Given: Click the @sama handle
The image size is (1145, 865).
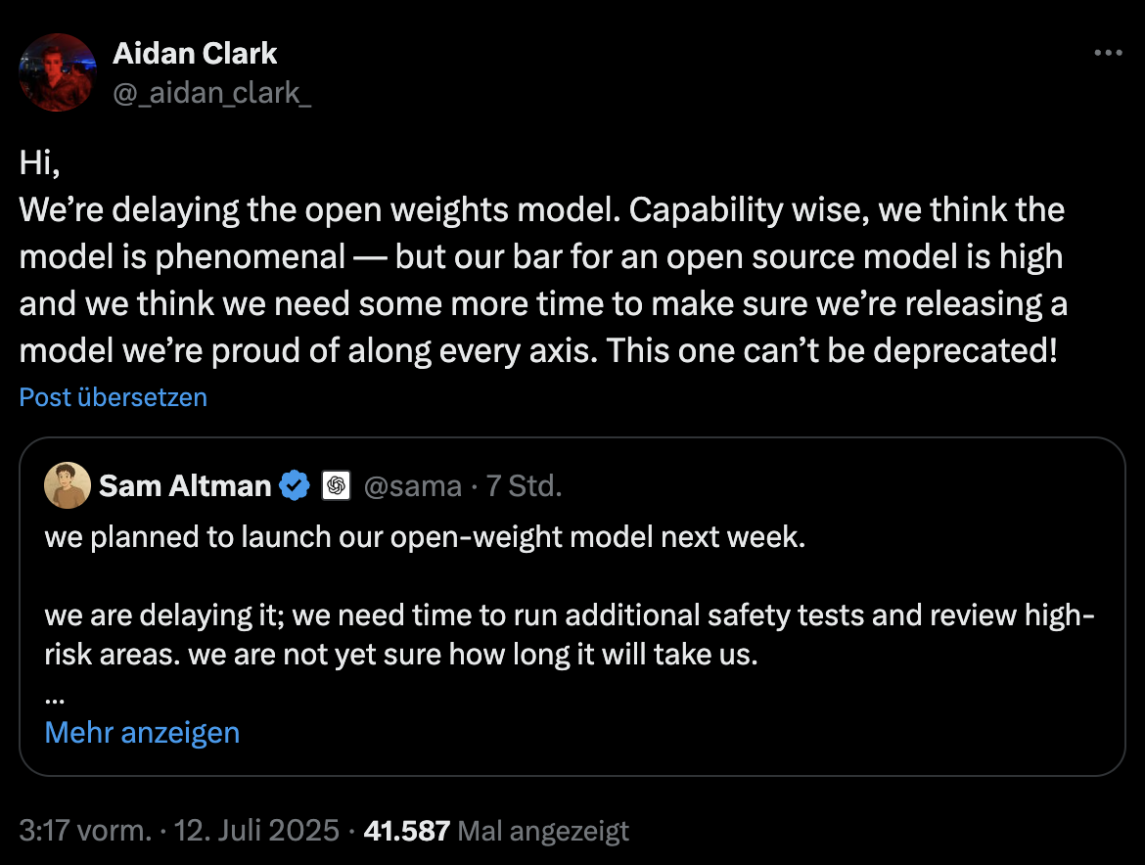Looking at the screenshot, I should tap(413, 485).
